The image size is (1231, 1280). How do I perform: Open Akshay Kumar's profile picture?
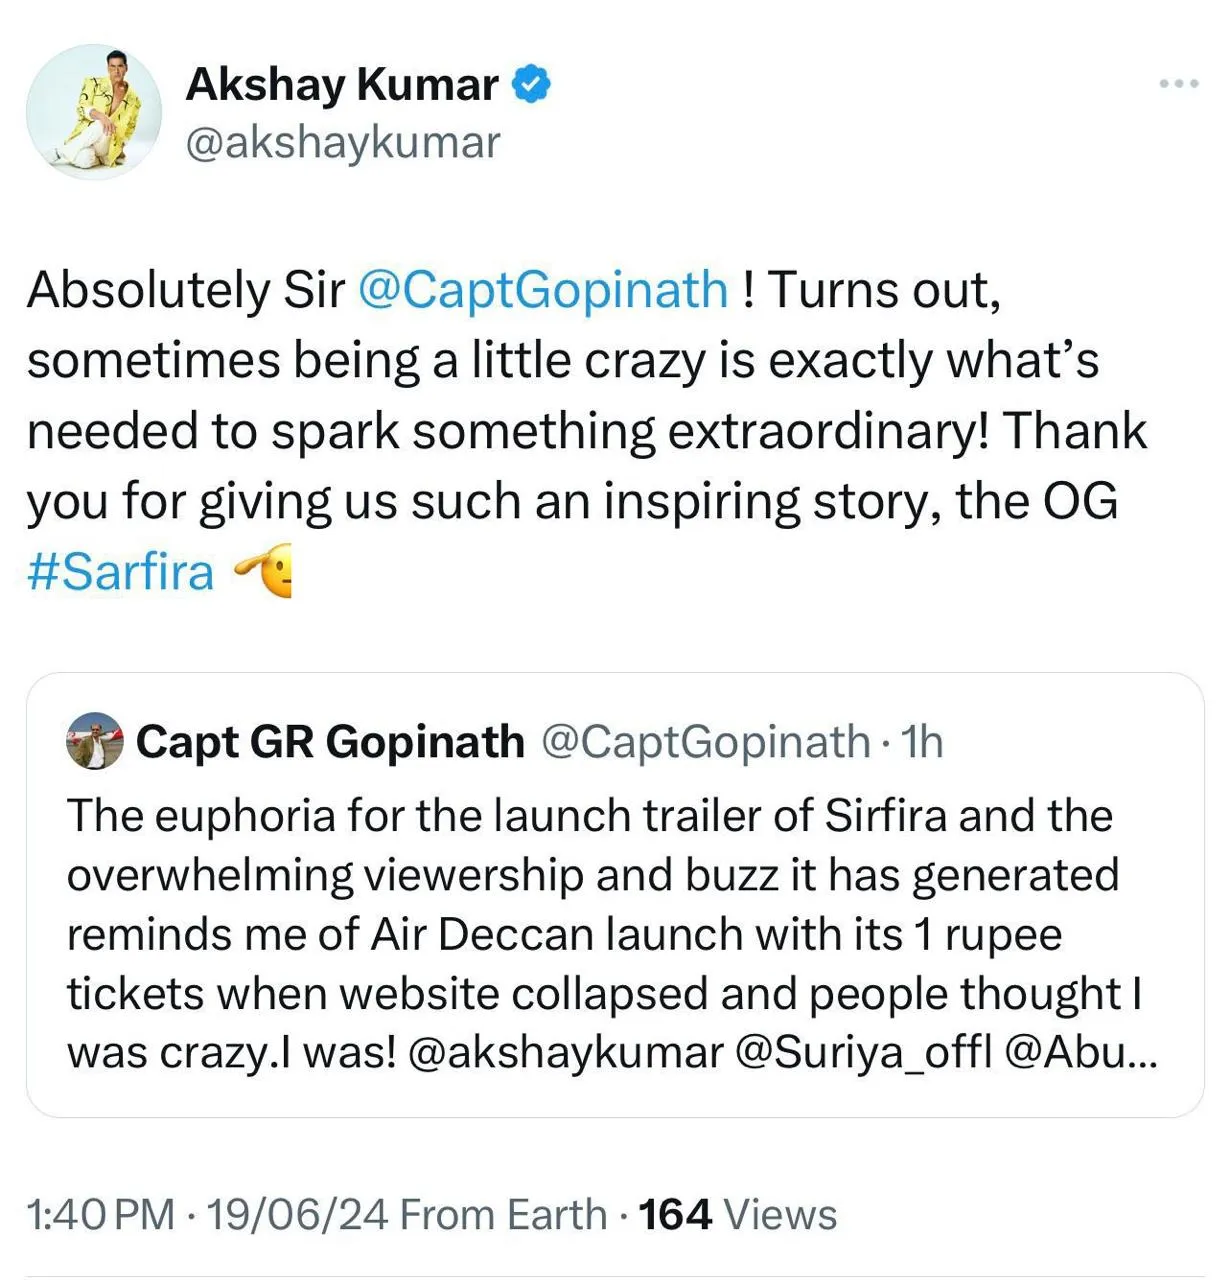93,111
